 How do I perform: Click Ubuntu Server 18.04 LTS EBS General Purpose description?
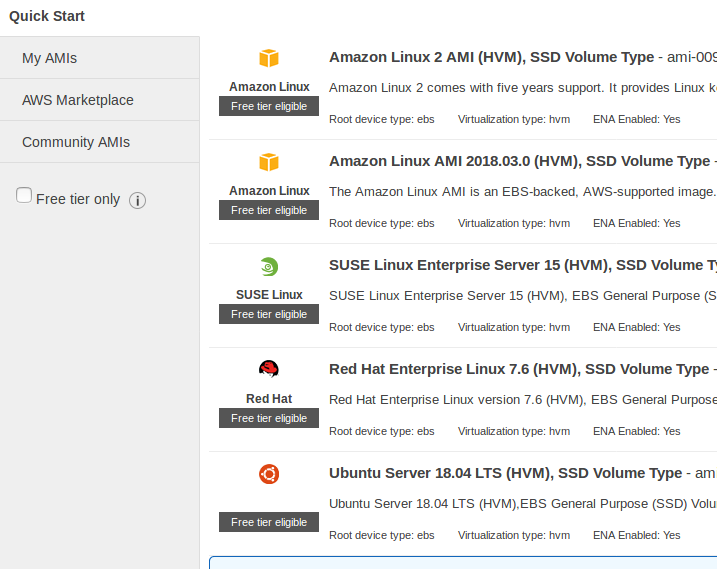click(x=523, y=503)
